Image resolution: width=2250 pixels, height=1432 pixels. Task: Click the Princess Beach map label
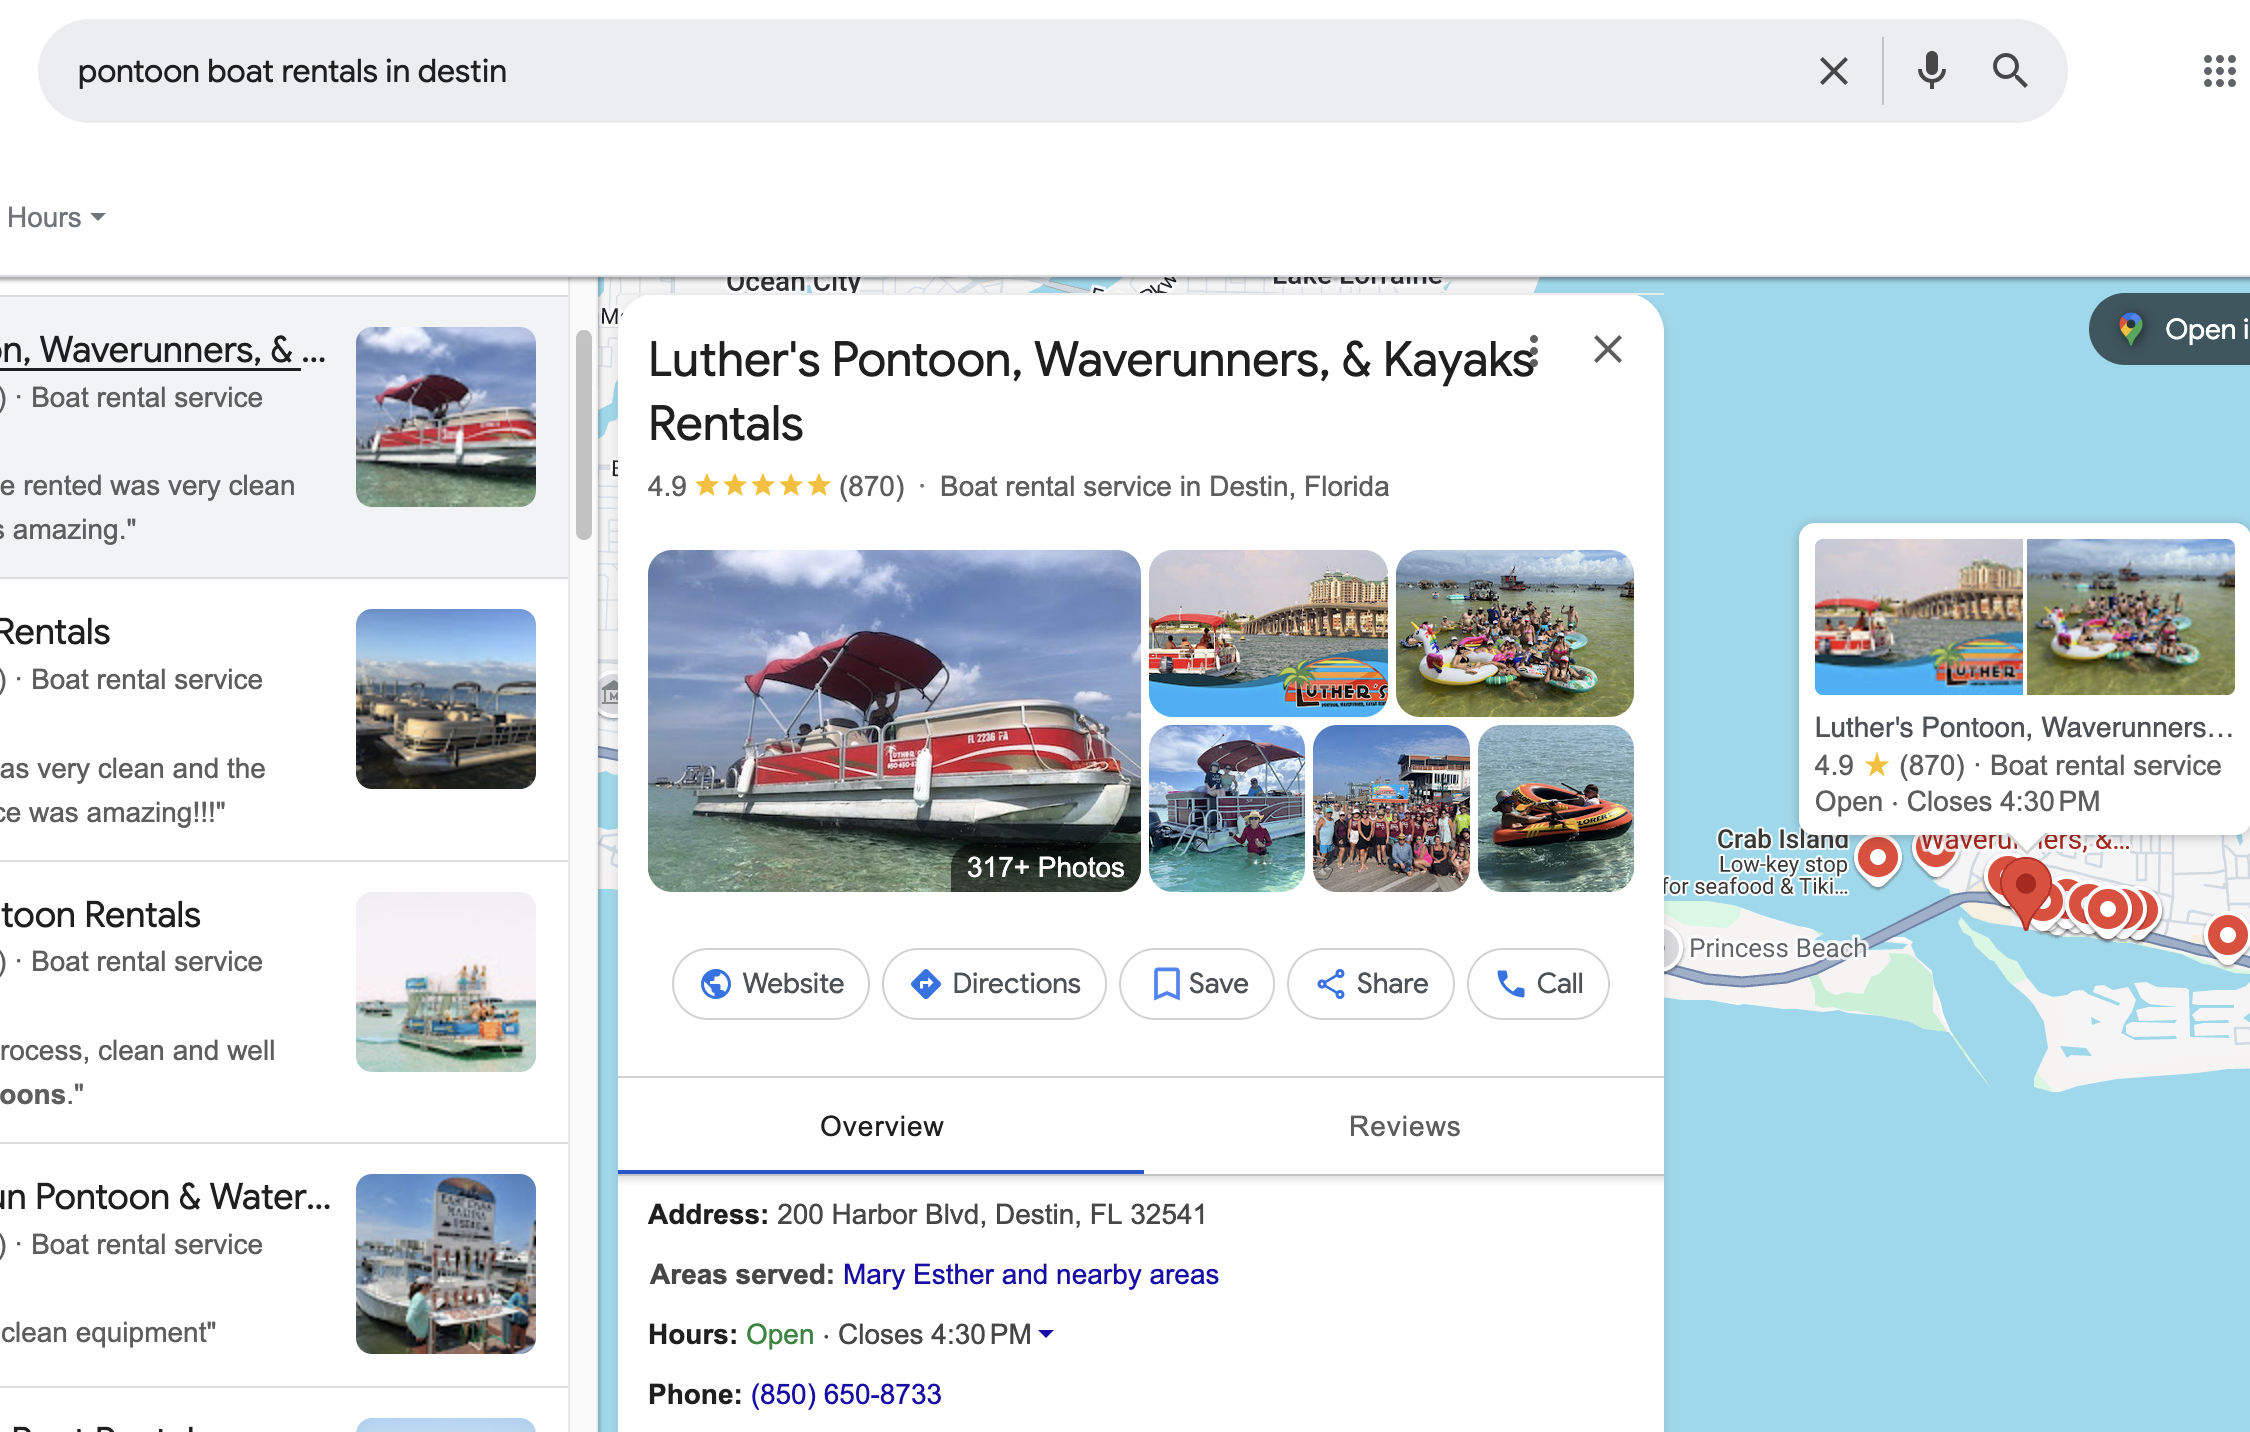(x=1778, y=948)
